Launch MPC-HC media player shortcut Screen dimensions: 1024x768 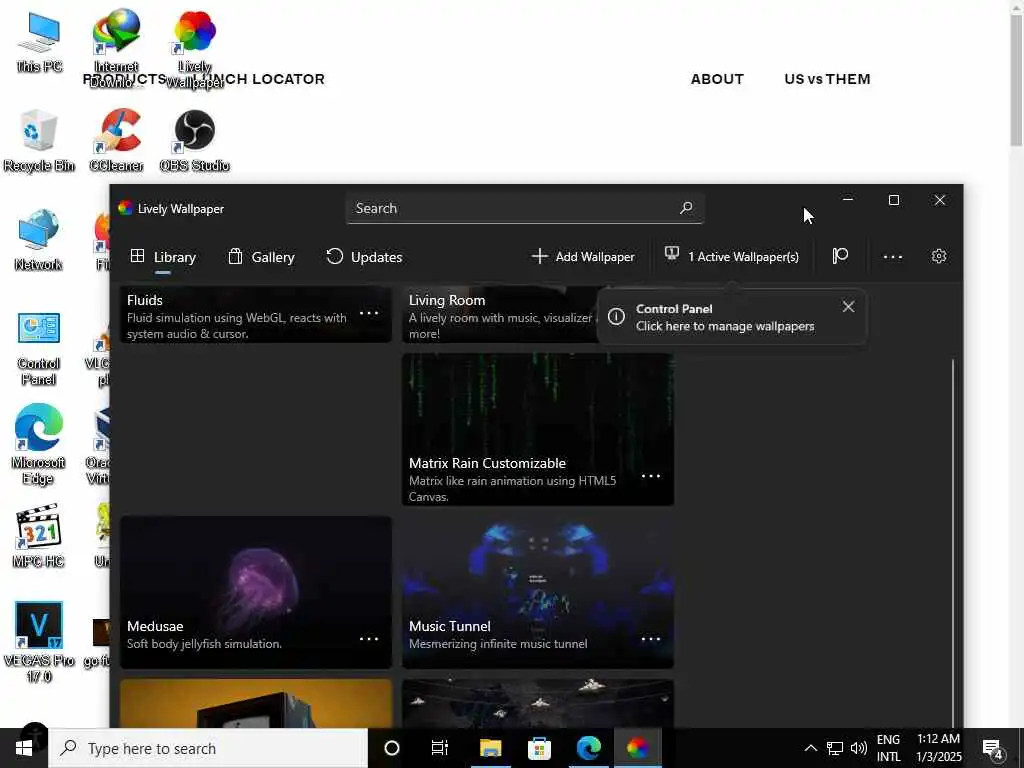click(39, 536)
